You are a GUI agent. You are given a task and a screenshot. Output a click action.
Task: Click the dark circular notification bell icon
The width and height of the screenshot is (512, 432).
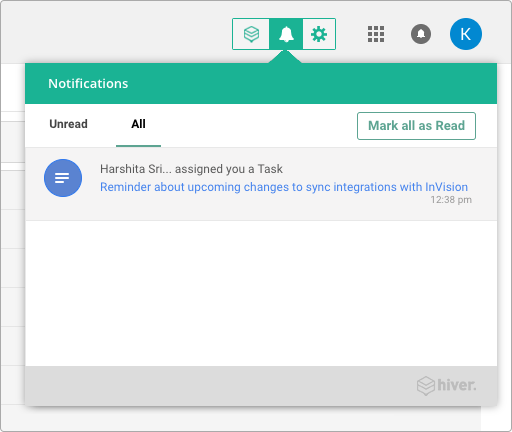[x=421, y=34]
